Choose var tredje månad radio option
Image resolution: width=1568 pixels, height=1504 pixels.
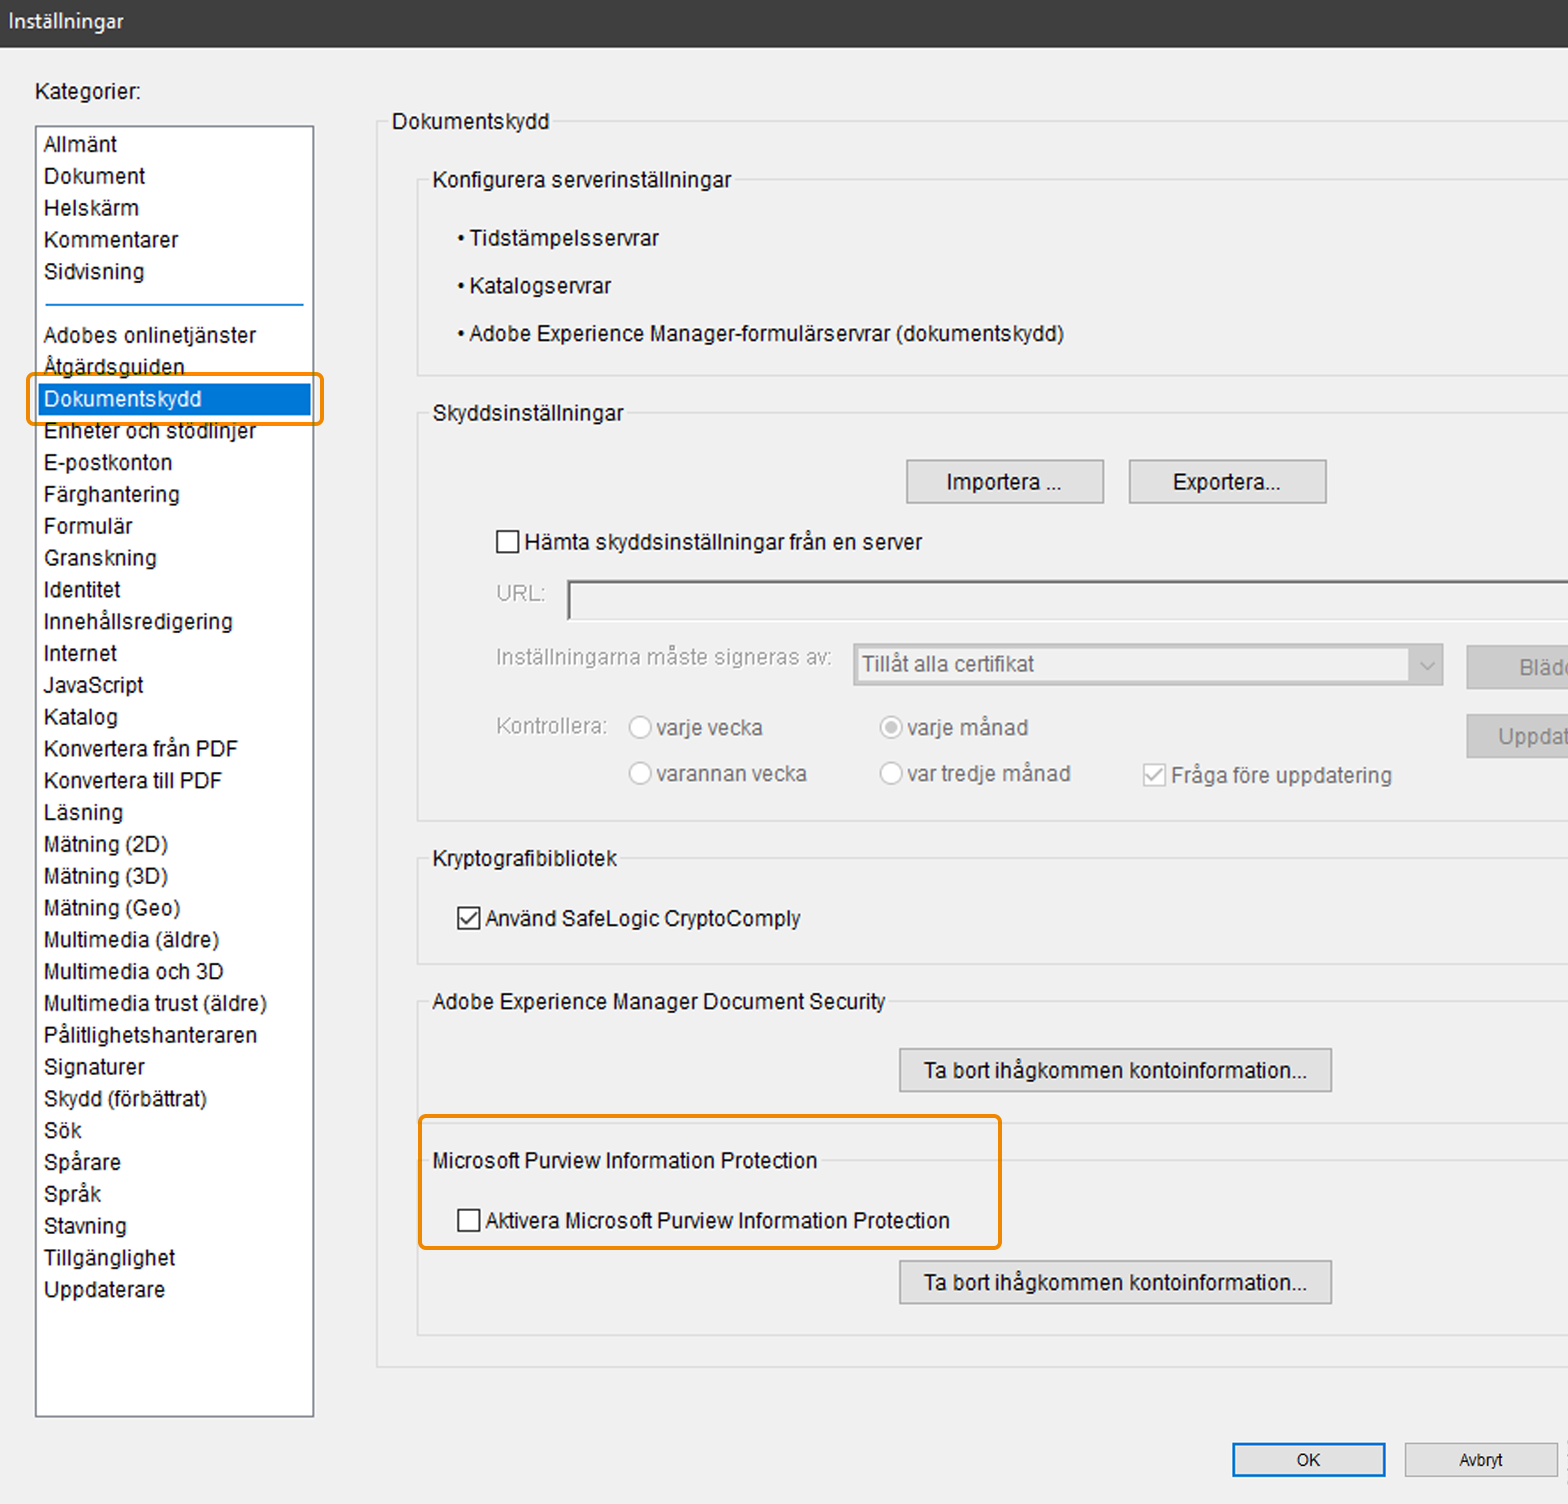coord(891,773)
